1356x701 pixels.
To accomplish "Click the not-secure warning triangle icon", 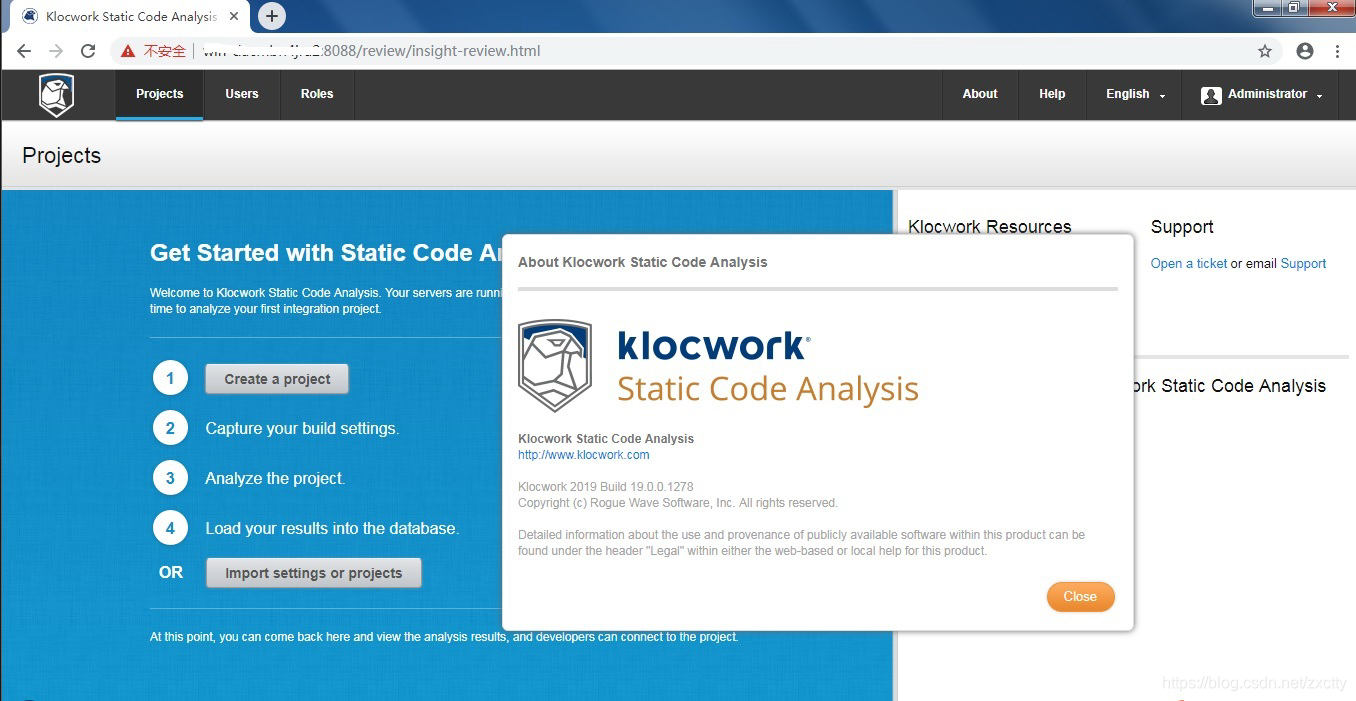I will [x=128, y=51].
